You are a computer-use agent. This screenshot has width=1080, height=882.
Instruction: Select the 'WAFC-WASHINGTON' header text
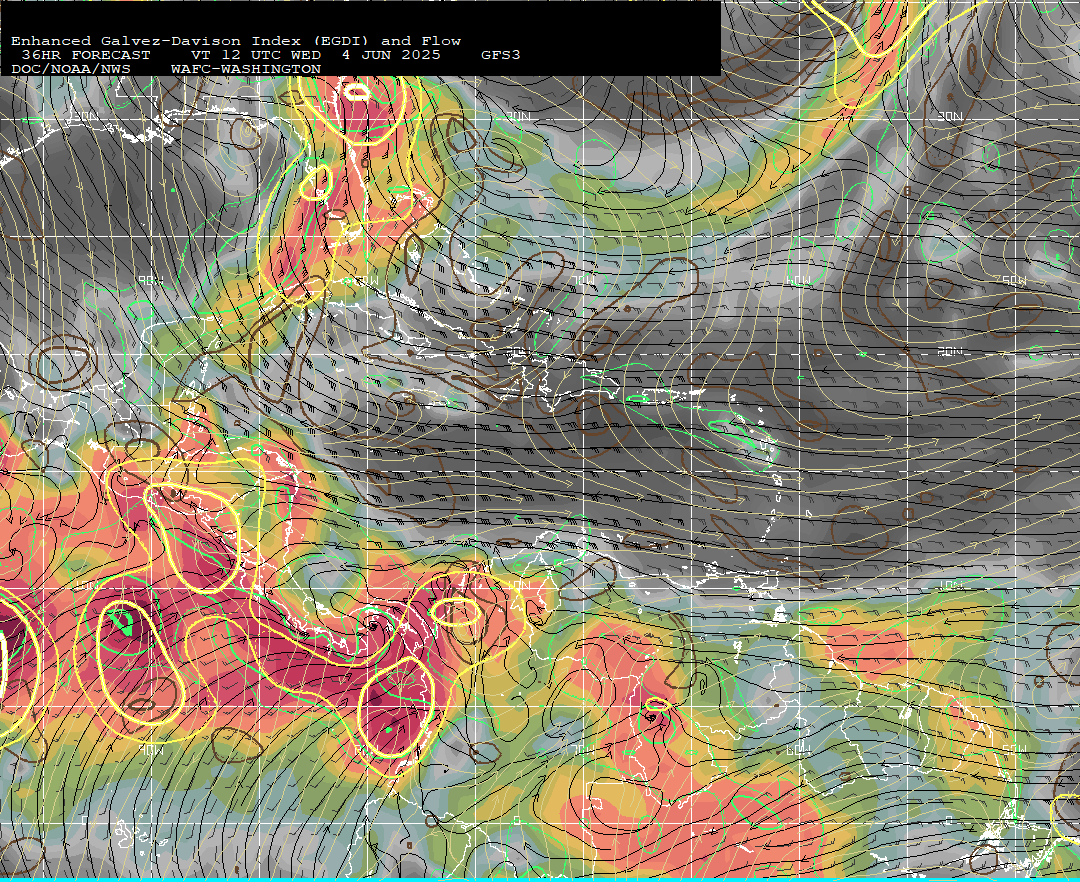246,70
